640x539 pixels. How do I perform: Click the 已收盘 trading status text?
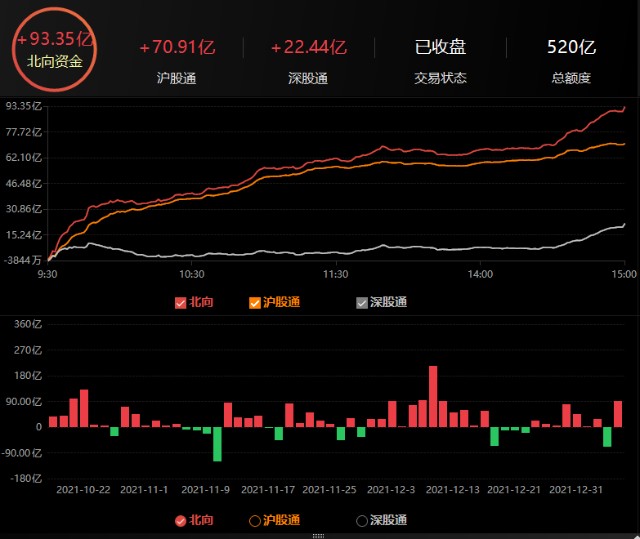point(440,47)
